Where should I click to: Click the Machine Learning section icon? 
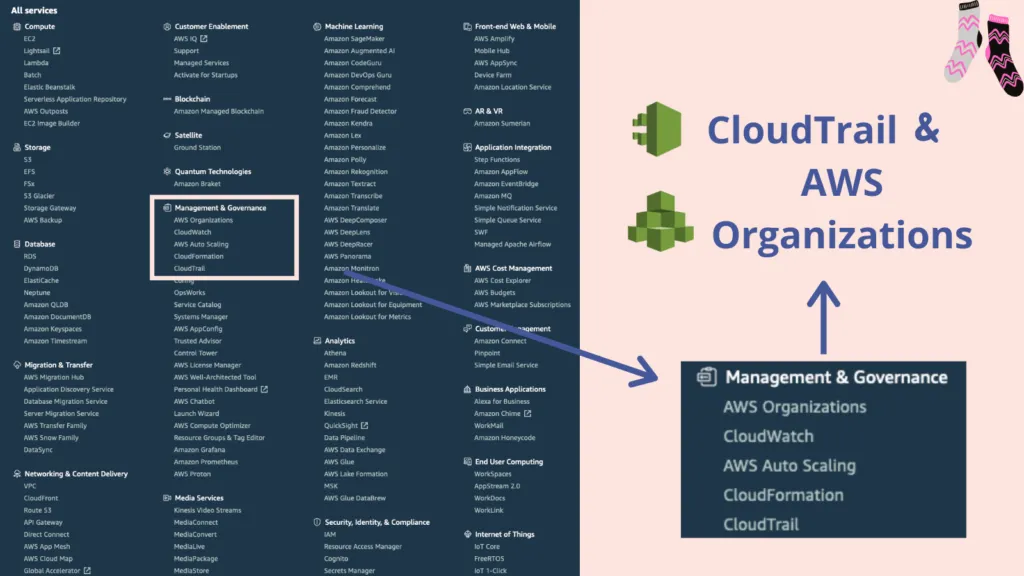(315, 26)
